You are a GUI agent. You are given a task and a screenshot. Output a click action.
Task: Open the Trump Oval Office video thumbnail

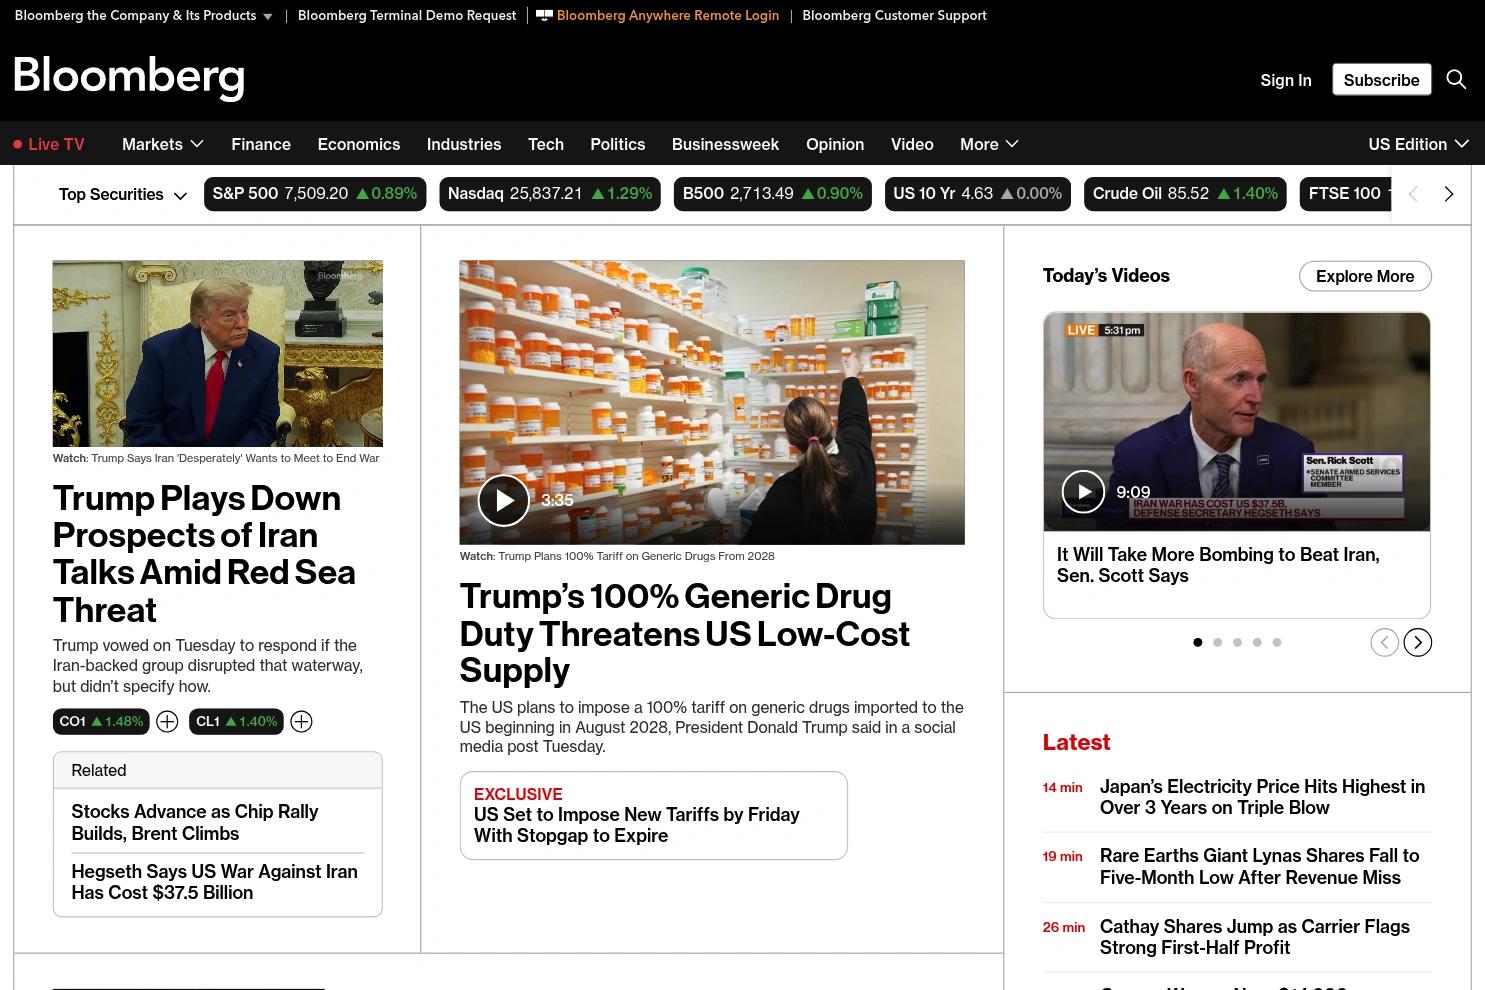click(x=218, y=353)
